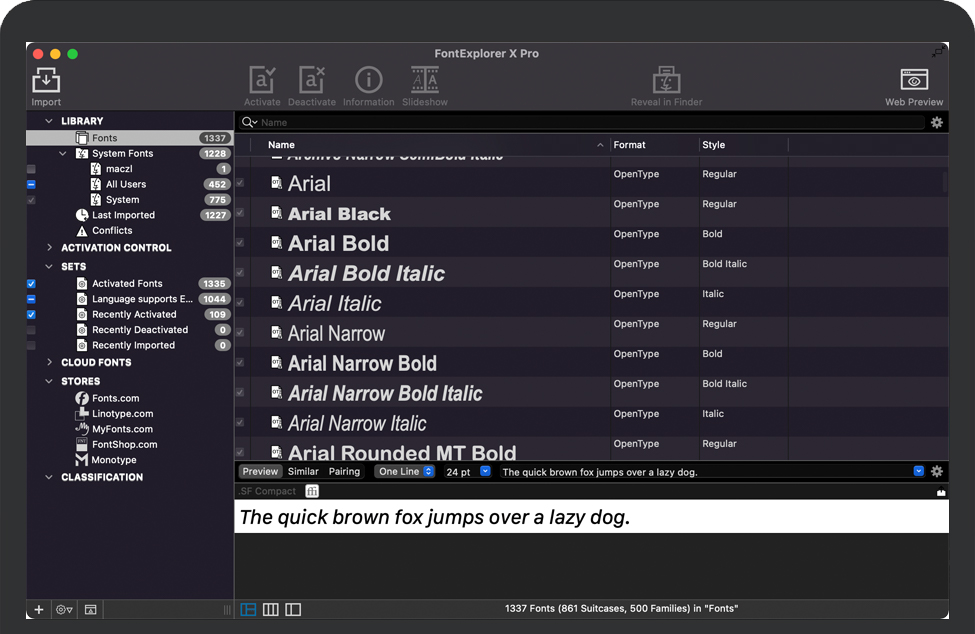The image size is (975, 634).
Task: Click the Deactivate font toolbar icon
Action: pos(312,81)
